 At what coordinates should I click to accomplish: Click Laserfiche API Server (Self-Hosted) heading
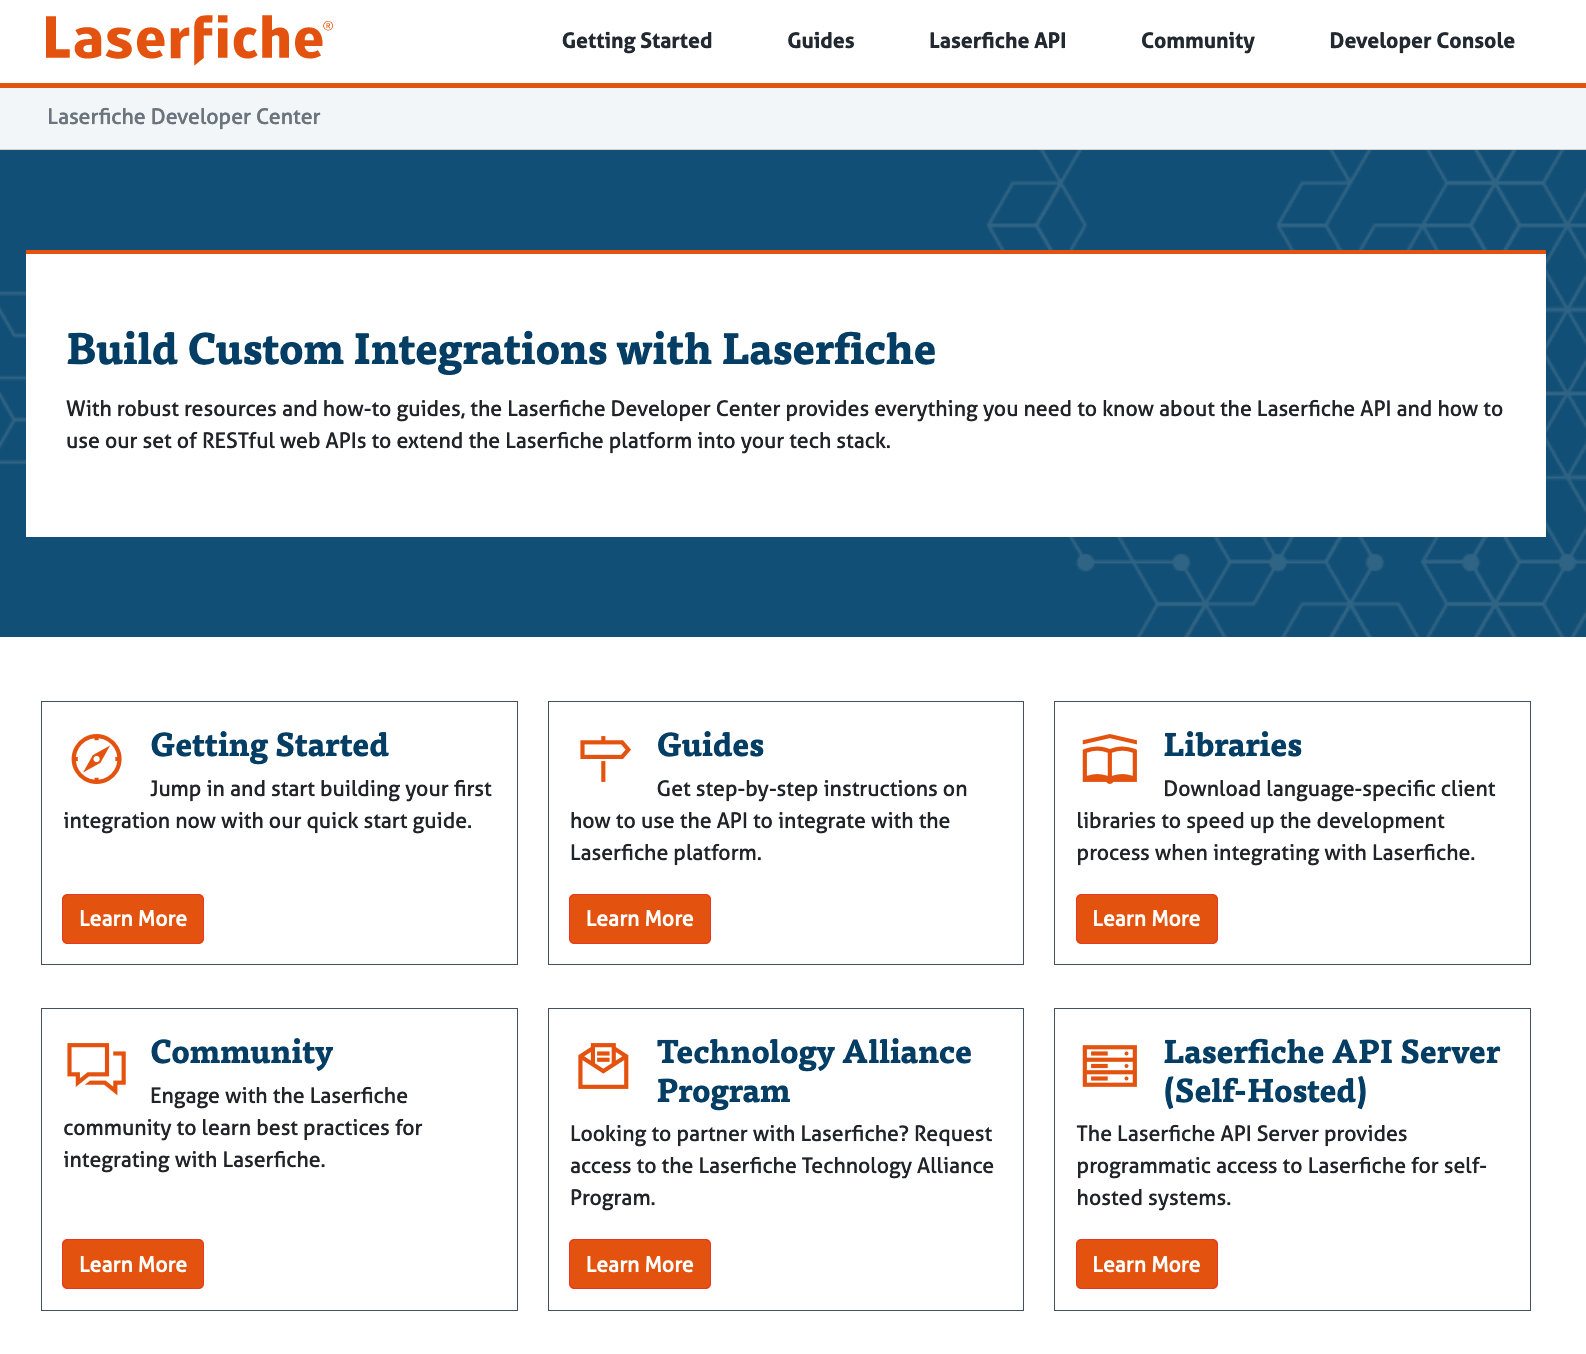(1331, 1072)
